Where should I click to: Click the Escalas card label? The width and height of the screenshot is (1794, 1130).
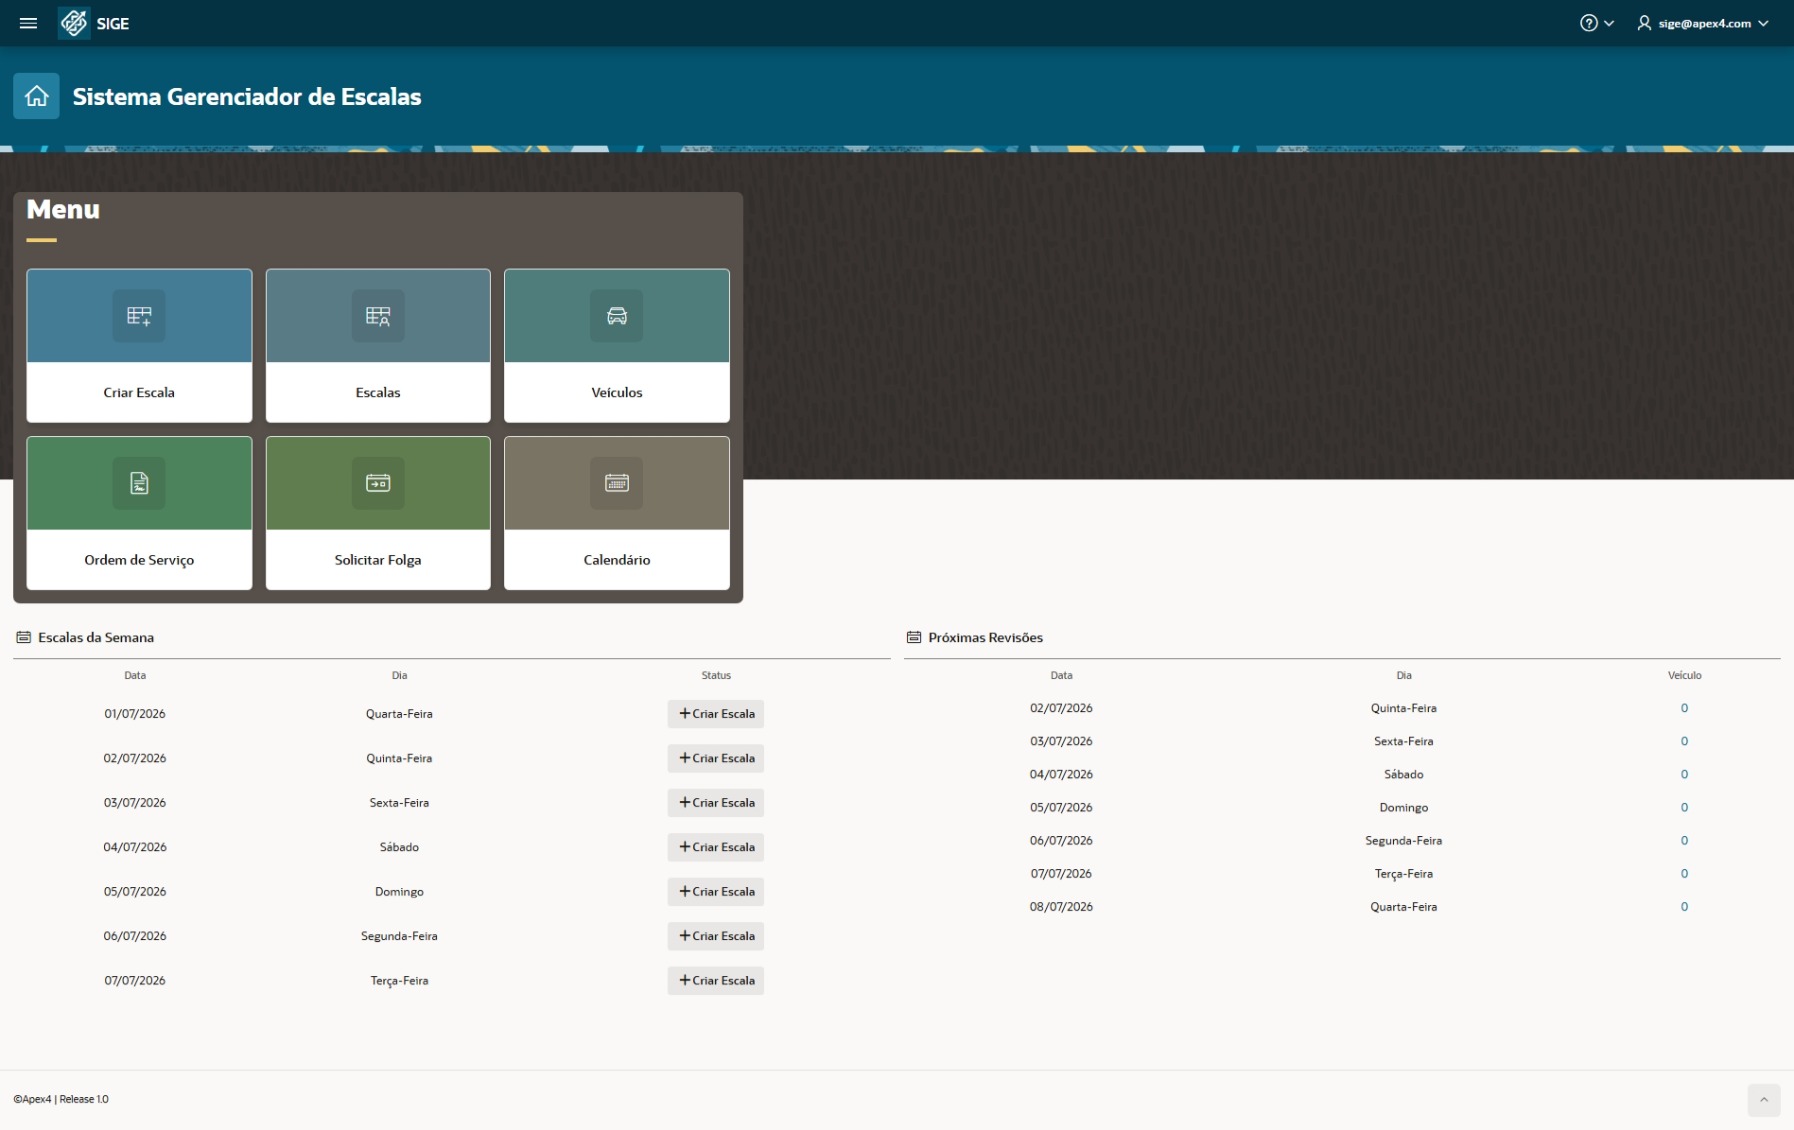(x=378, y=393)
